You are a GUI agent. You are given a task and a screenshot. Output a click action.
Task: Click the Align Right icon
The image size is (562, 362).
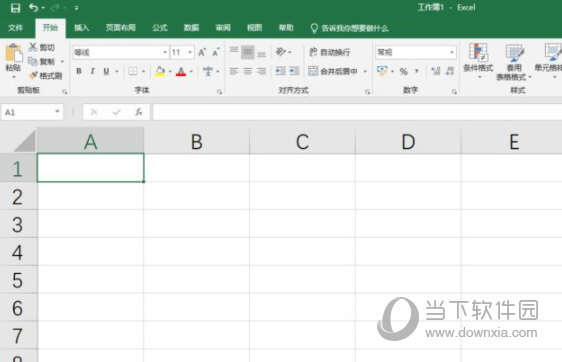click(261, 71)
